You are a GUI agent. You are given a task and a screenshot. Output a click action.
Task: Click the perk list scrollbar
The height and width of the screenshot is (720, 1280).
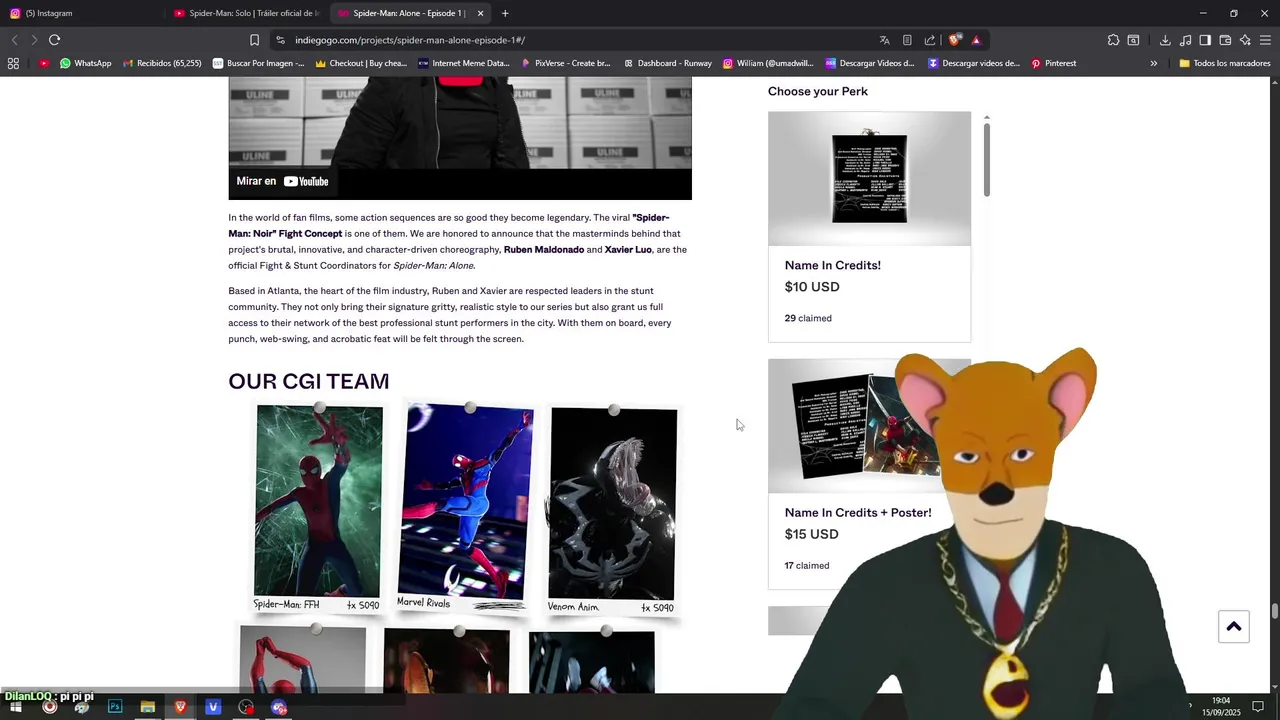tap(986, 160)
